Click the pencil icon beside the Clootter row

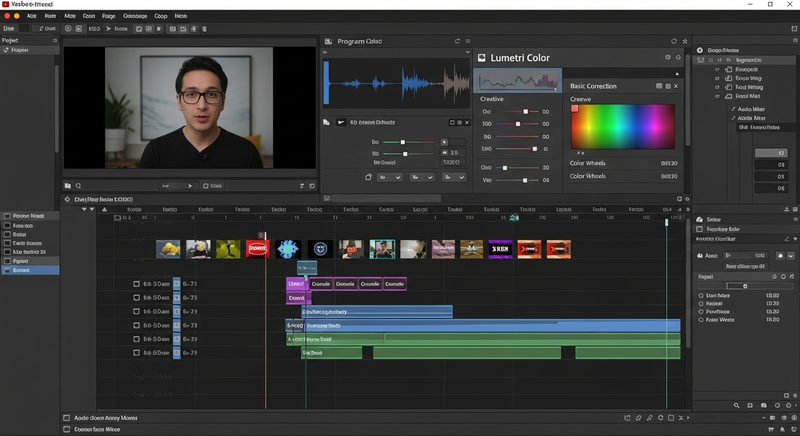(787, 239)
